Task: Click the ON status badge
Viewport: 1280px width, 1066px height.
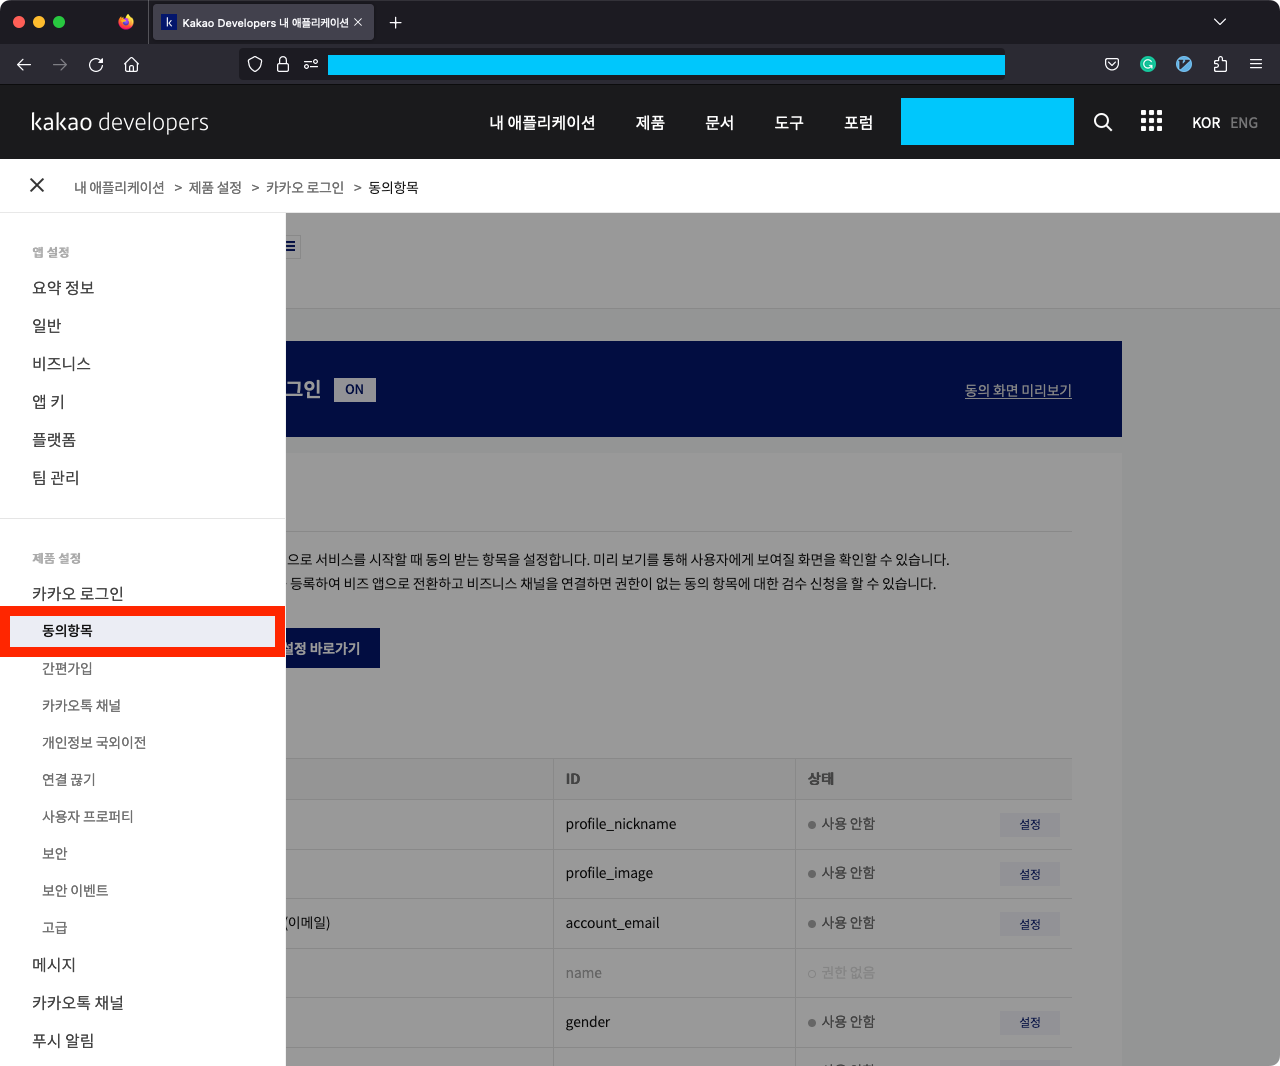Action: coord(355,390)
